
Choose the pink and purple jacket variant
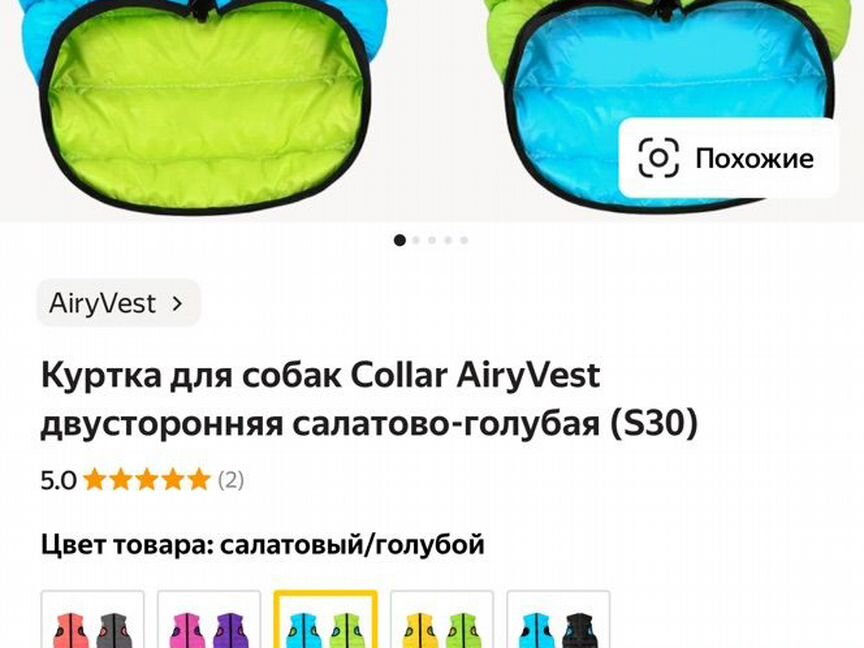click(x=209, y=619)
